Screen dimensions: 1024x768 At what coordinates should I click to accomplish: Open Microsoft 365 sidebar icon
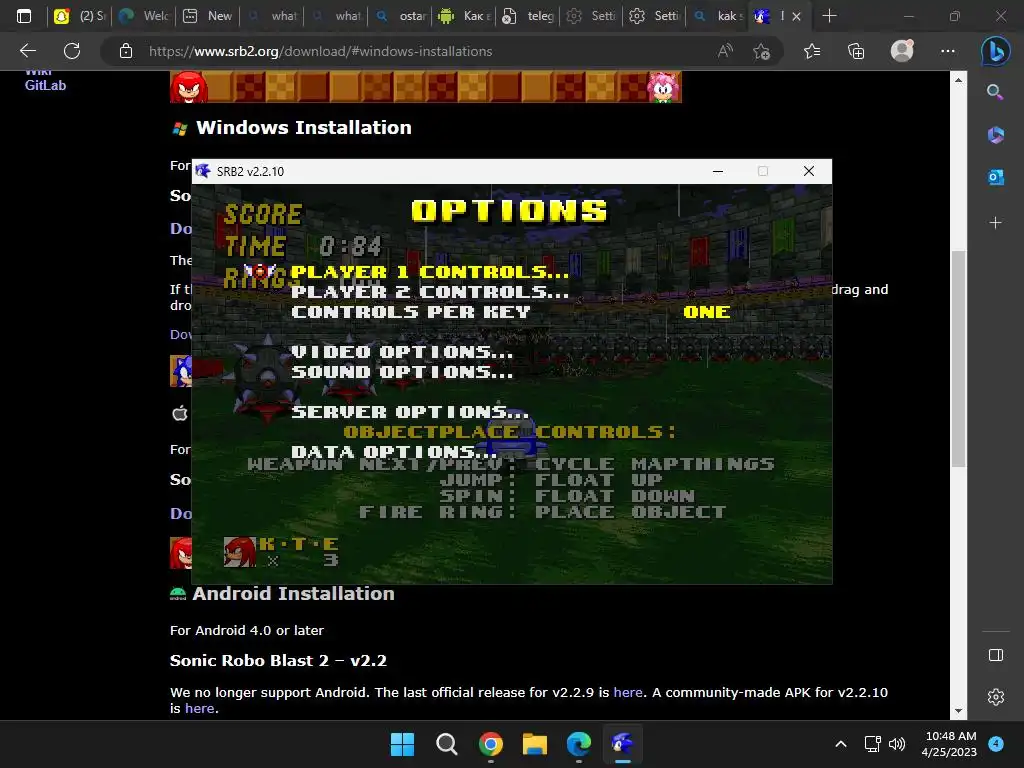[995, 135]
